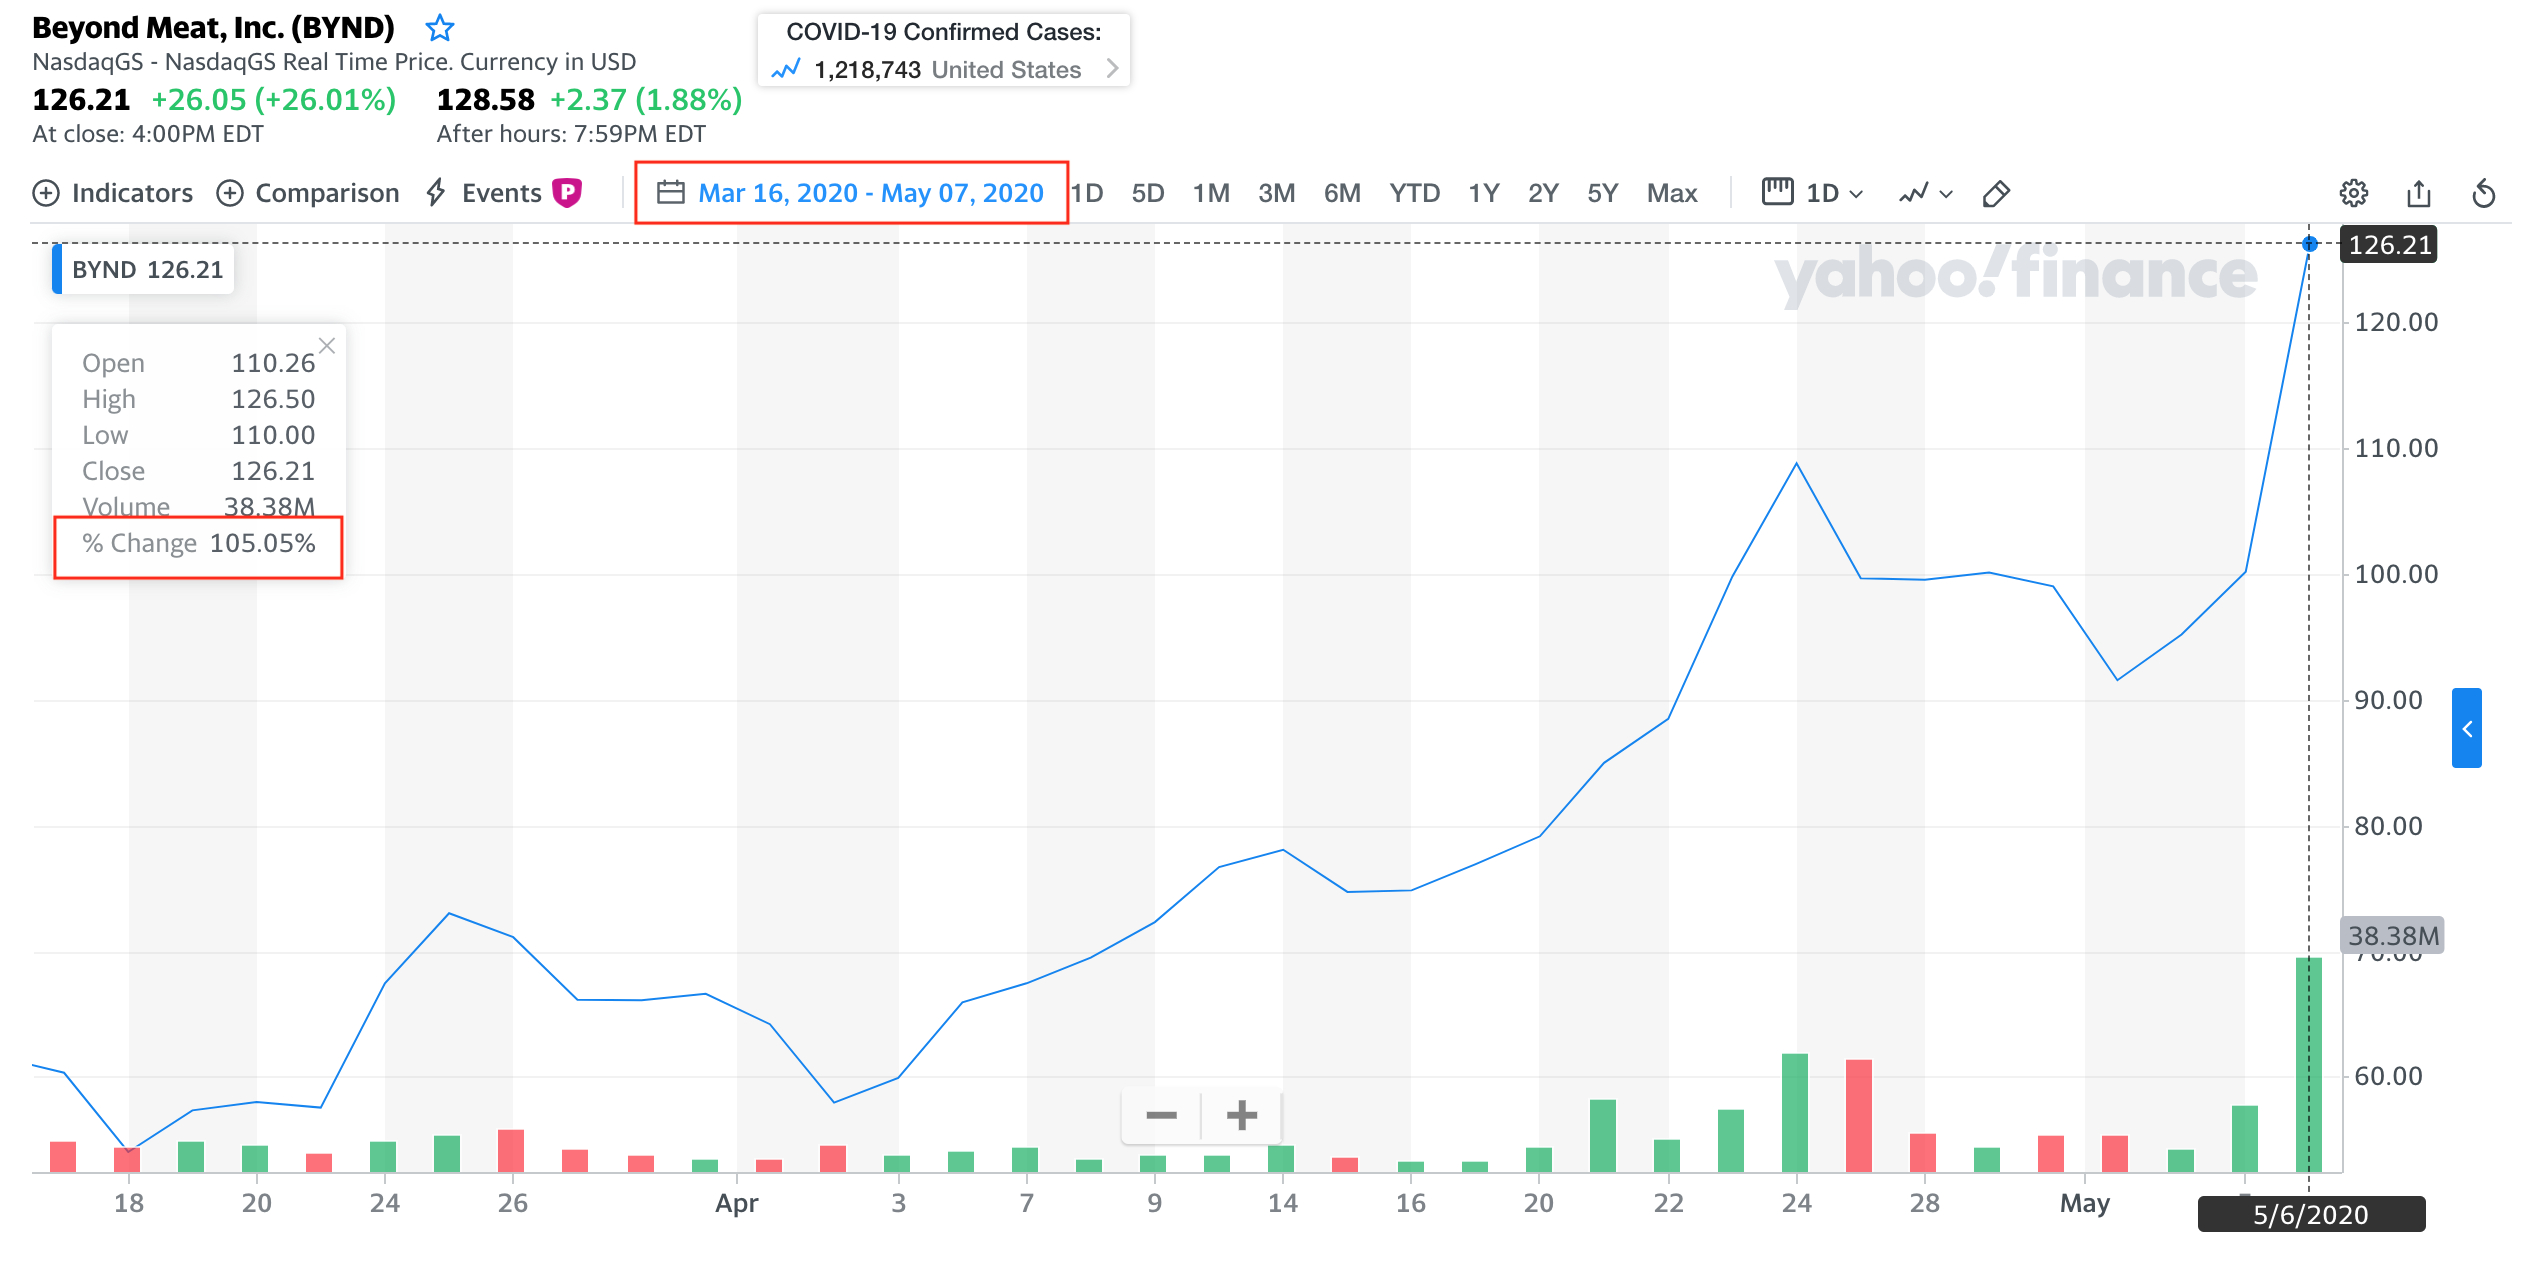Select the 2Y time range
2521x1262 pixels.
click(x=1543, y=193)
